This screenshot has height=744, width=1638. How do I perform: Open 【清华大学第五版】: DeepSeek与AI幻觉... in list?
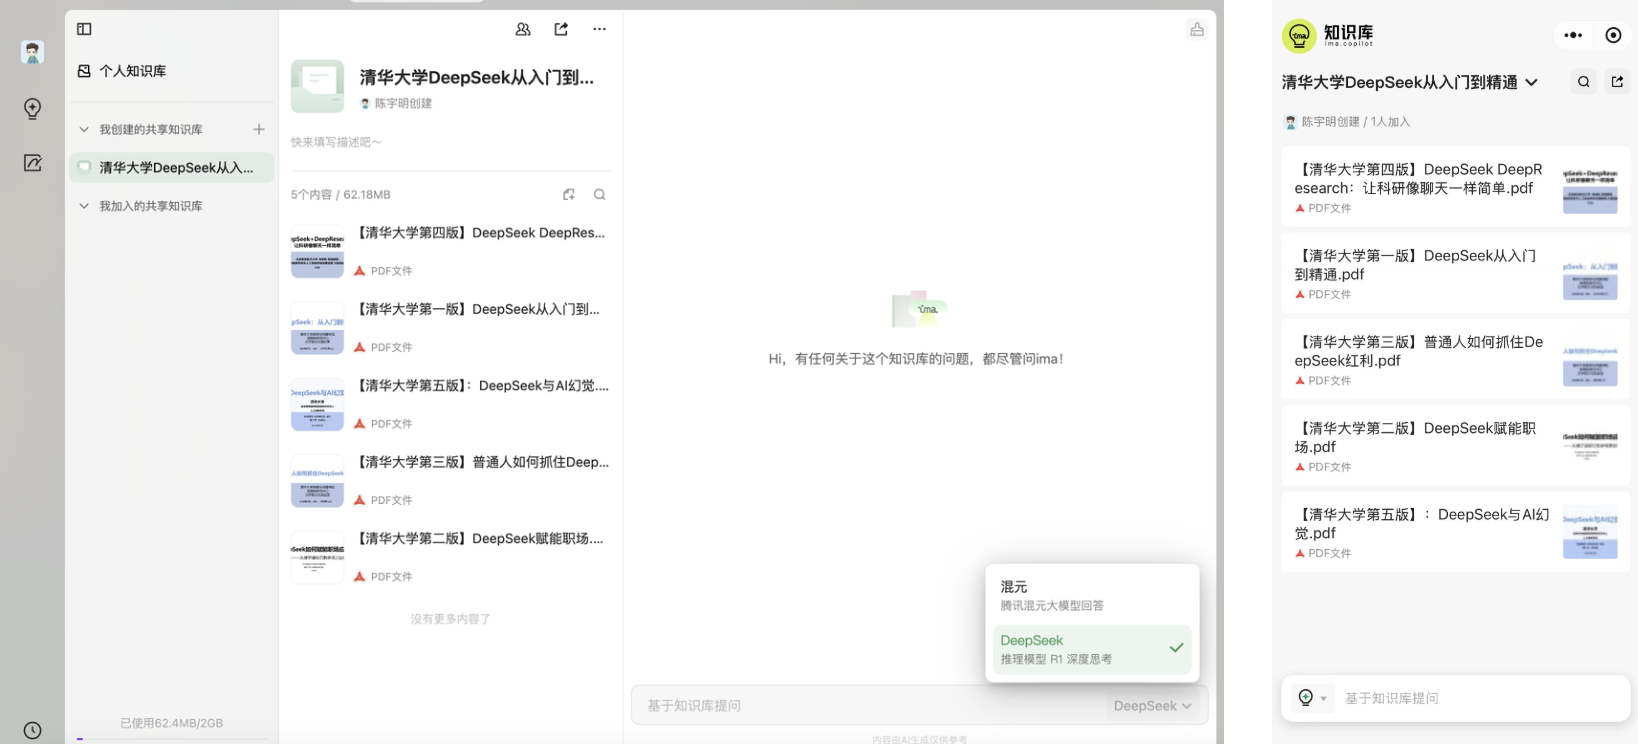(x=450, y=404)
